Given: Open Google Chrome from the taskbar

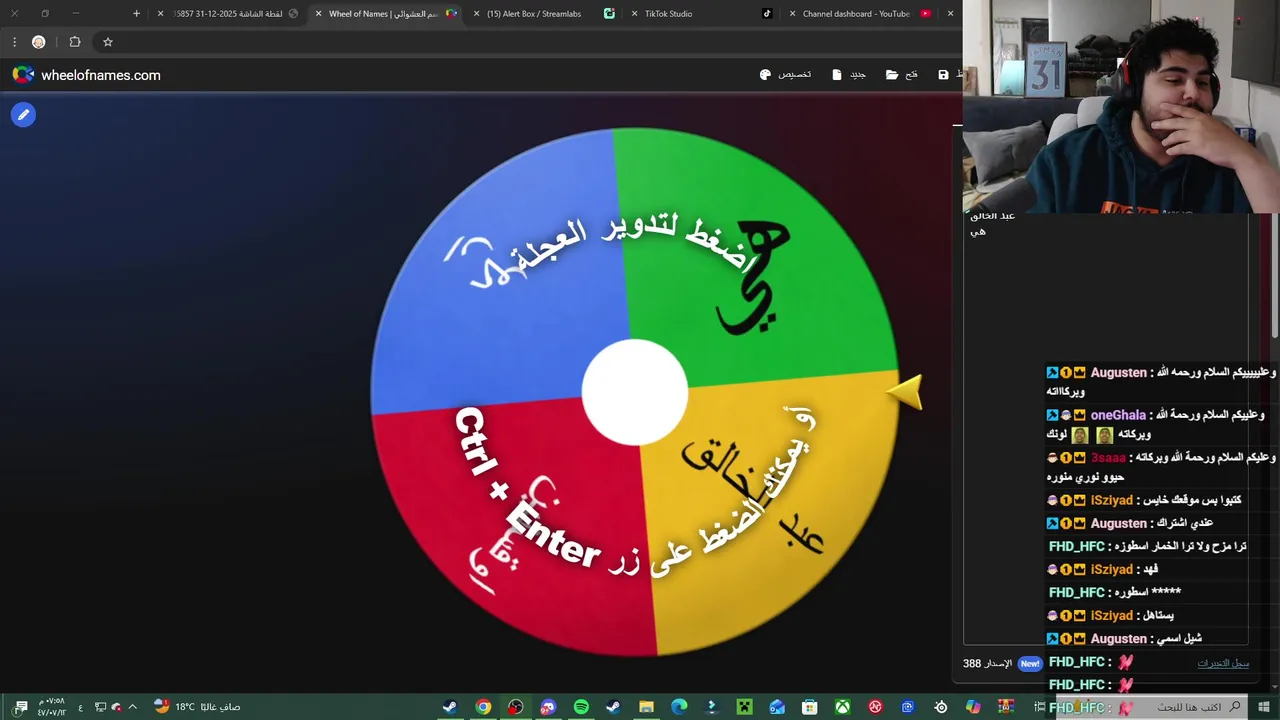Looking at the screenshot, I should (x=483, y=707).
